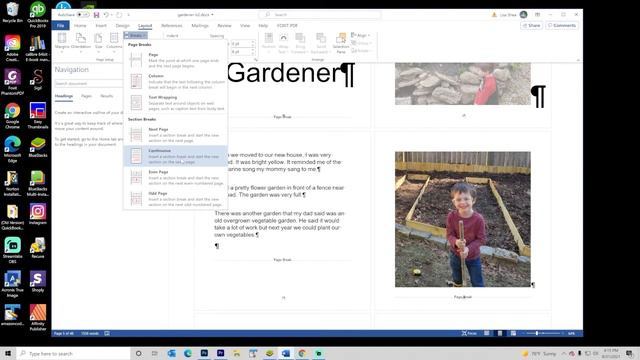Open the Recycle Bin desktop icon
This screenshot has height=360, width=640.
coord(12,12)
